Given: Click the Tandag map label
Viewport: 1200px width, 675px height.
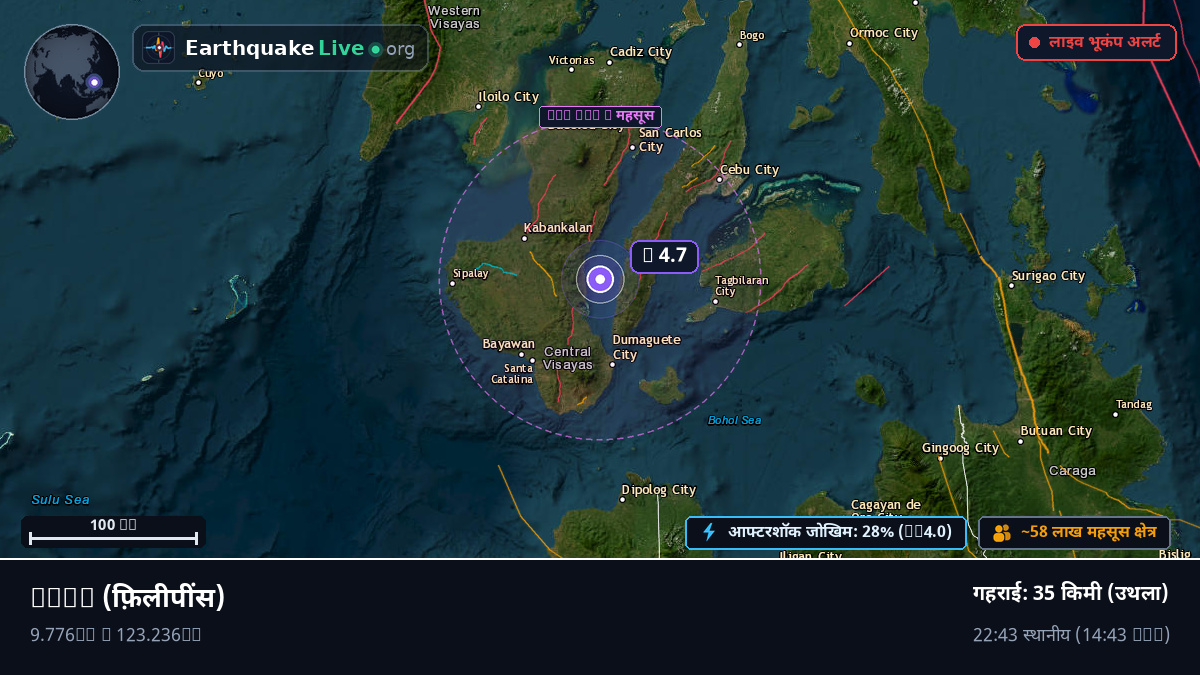Looking at the screenshot, I should click(x=1134, y=405).
